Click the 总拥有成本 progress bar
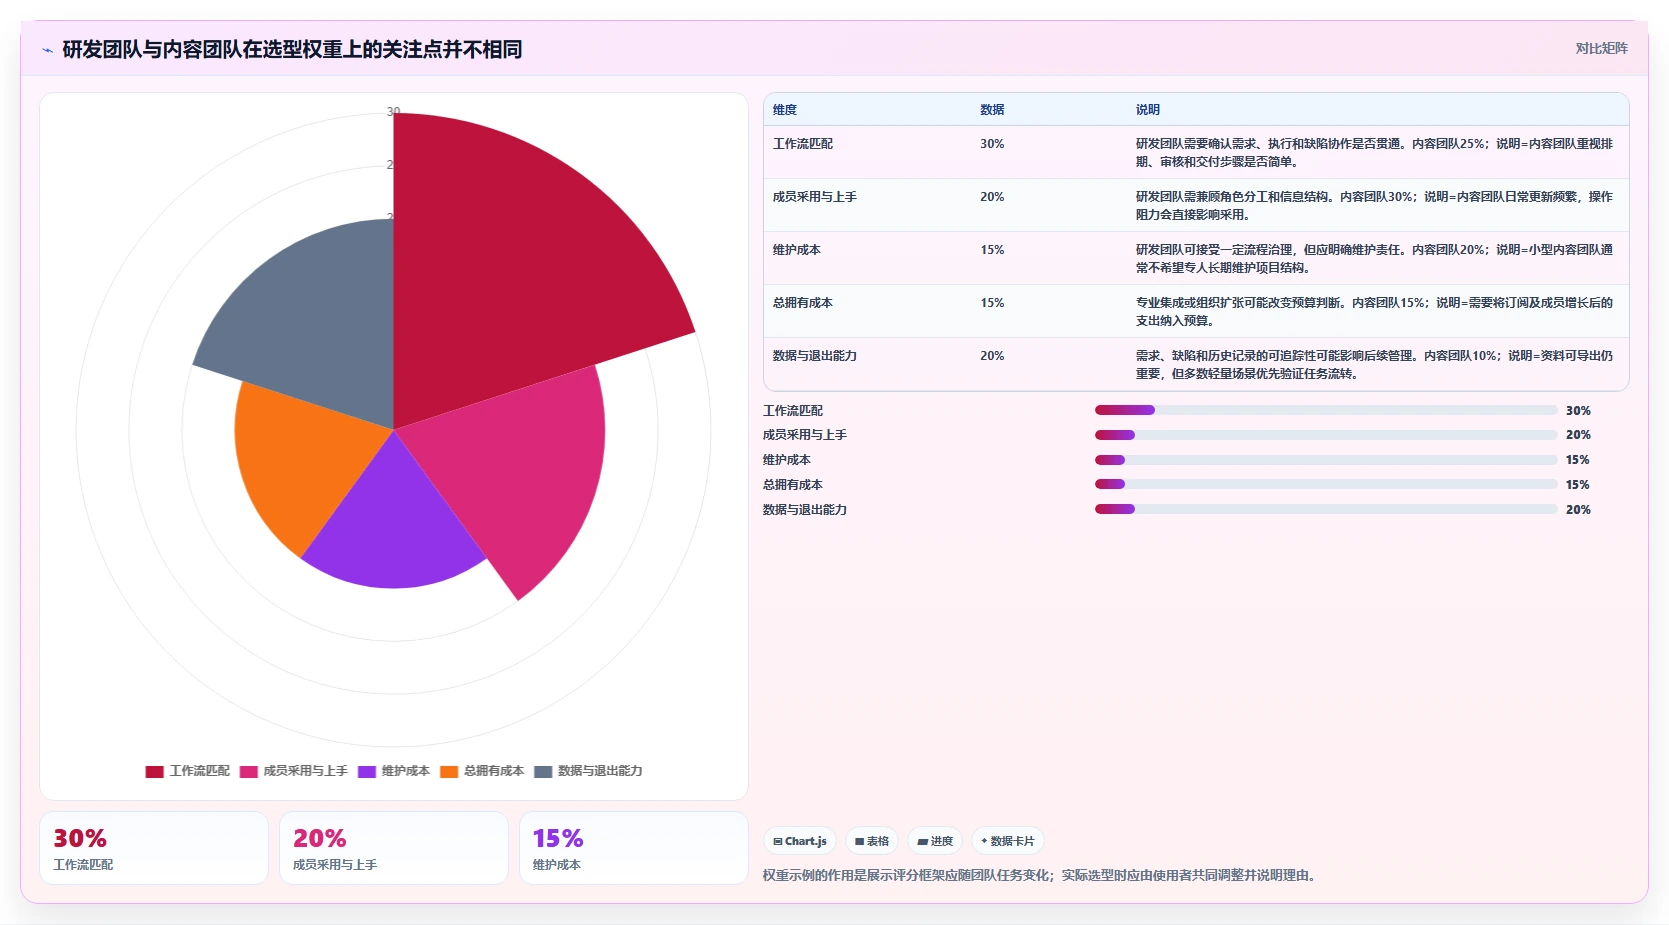The height and width of the screenshot is (925, 1669). [1326, 484]
